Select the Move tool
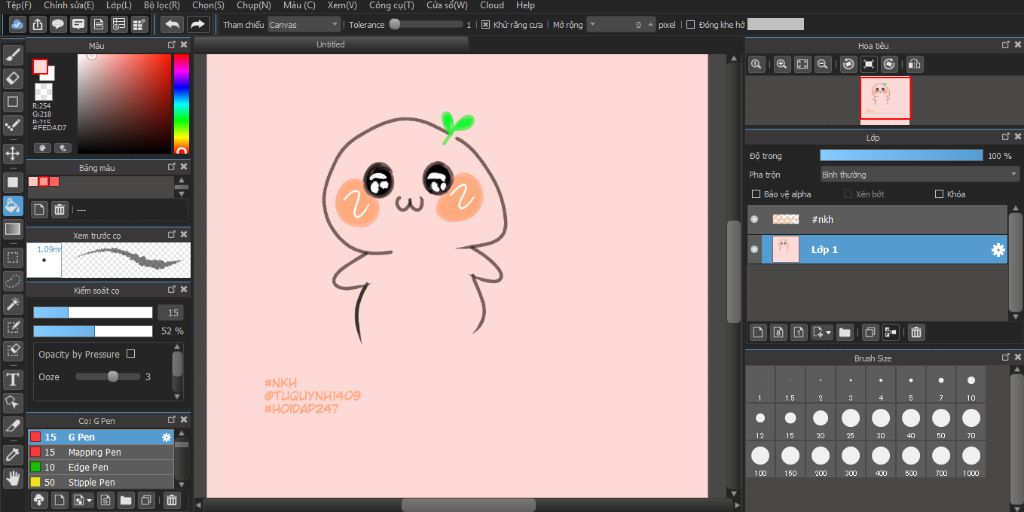 click(13, 153)
